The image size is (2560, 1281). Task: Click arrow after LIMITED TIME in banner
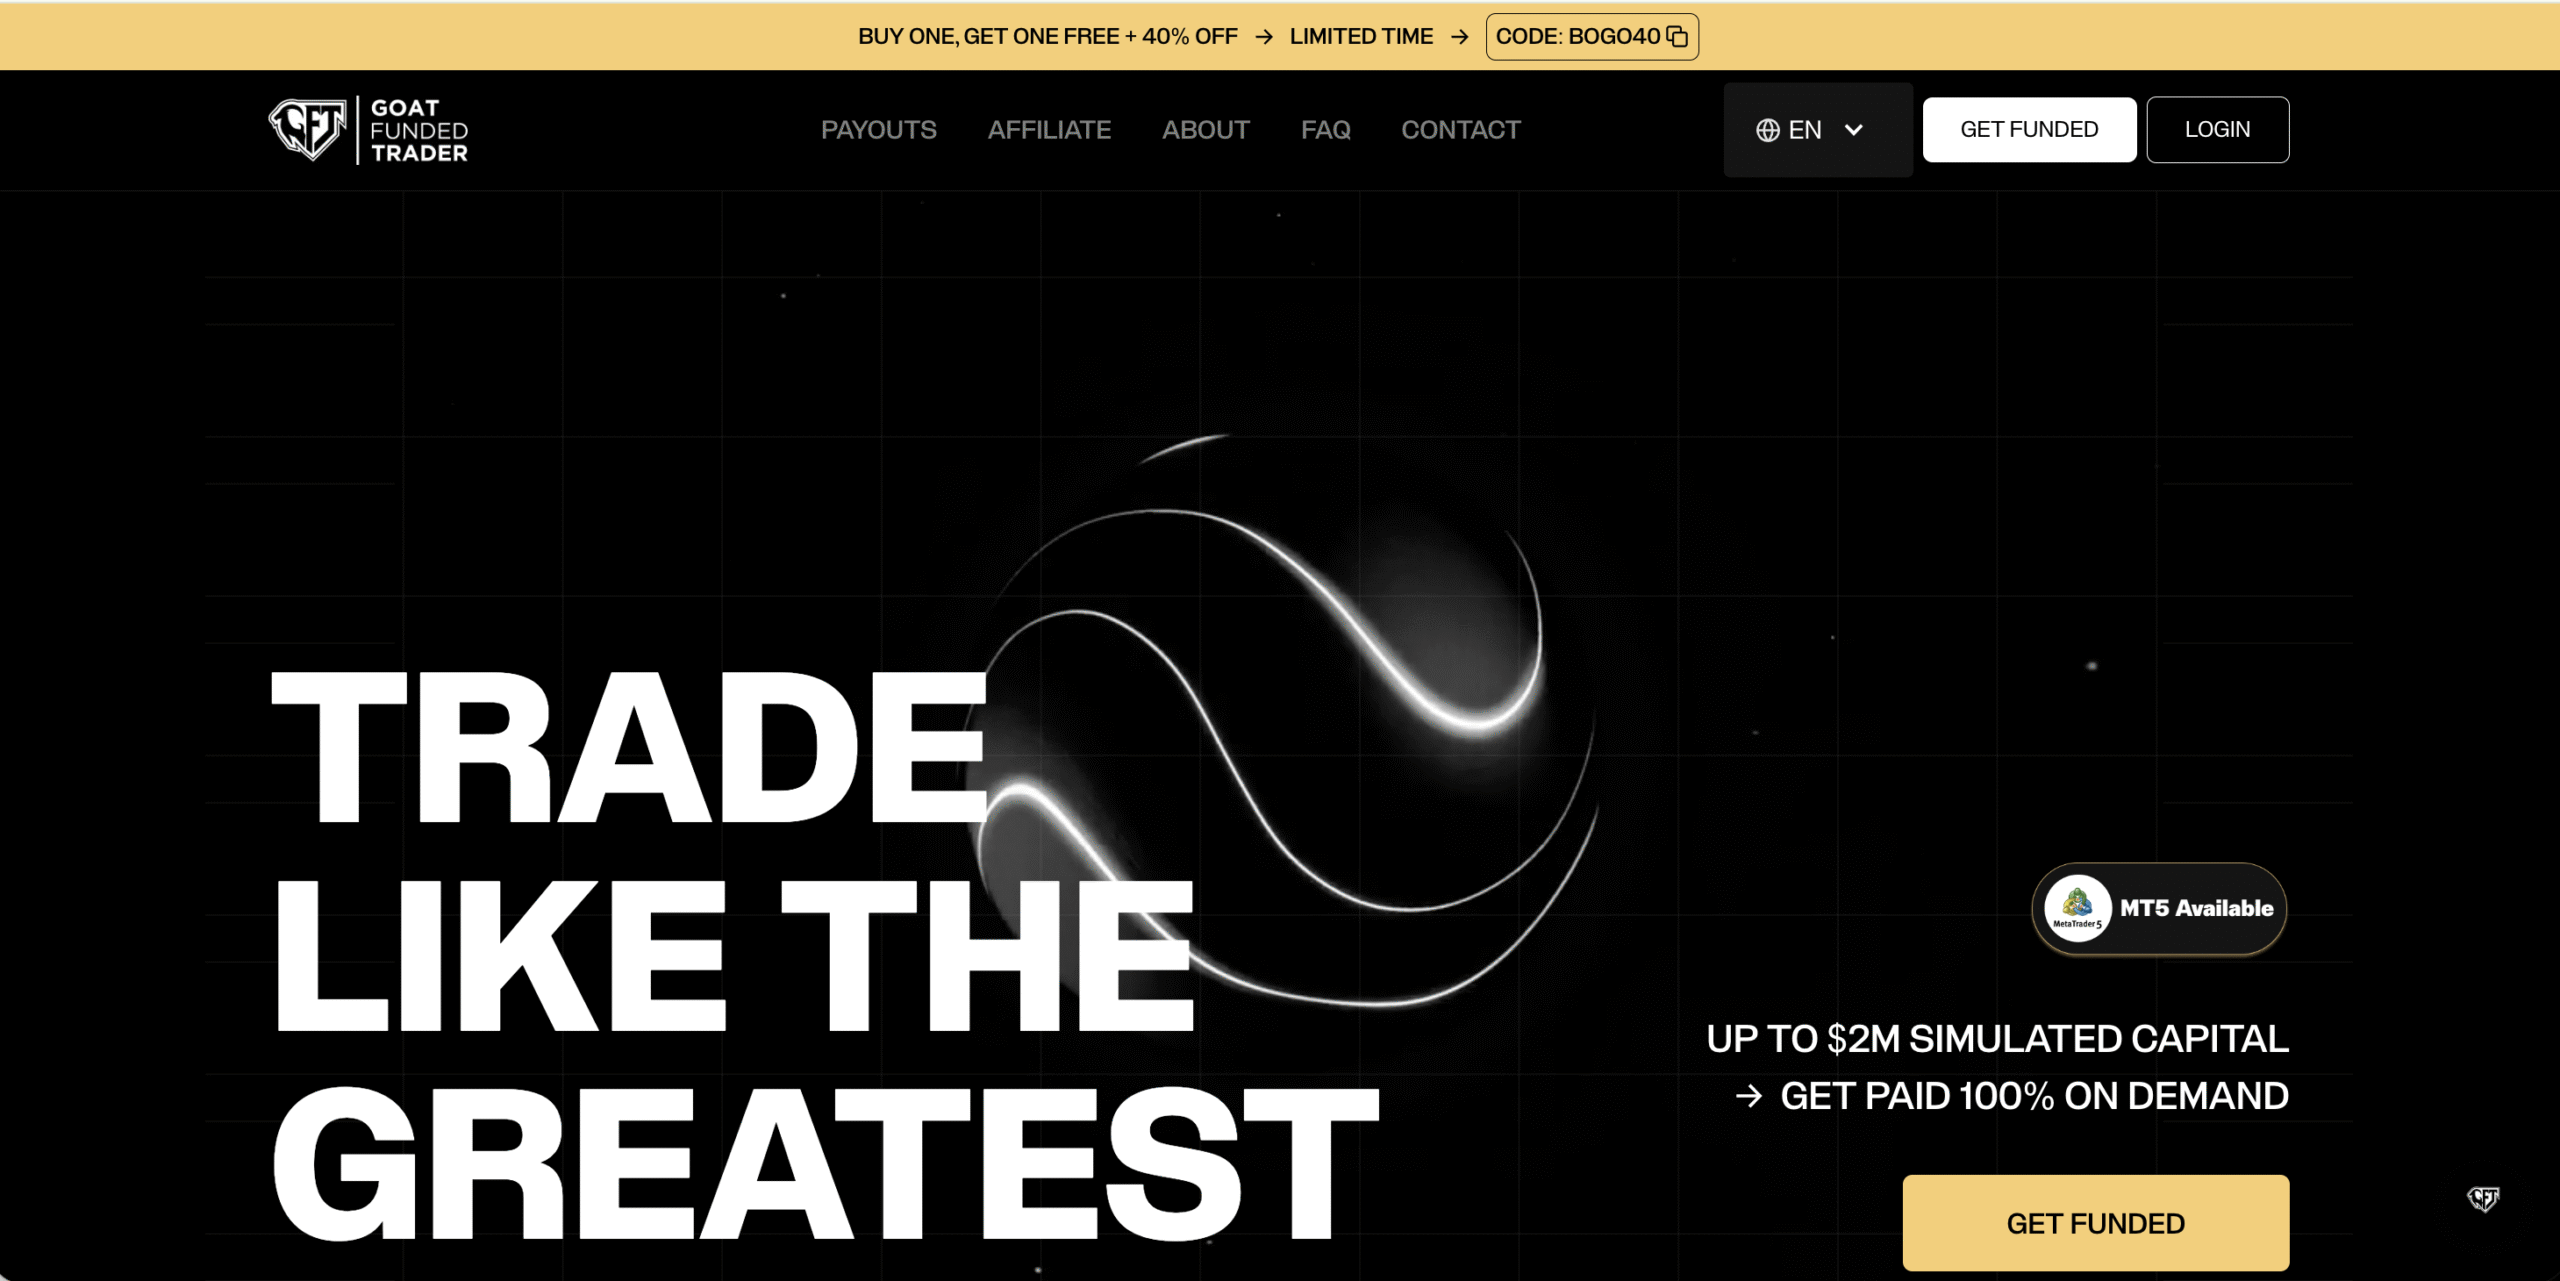pyautogui.click(x=1459, y=37)
